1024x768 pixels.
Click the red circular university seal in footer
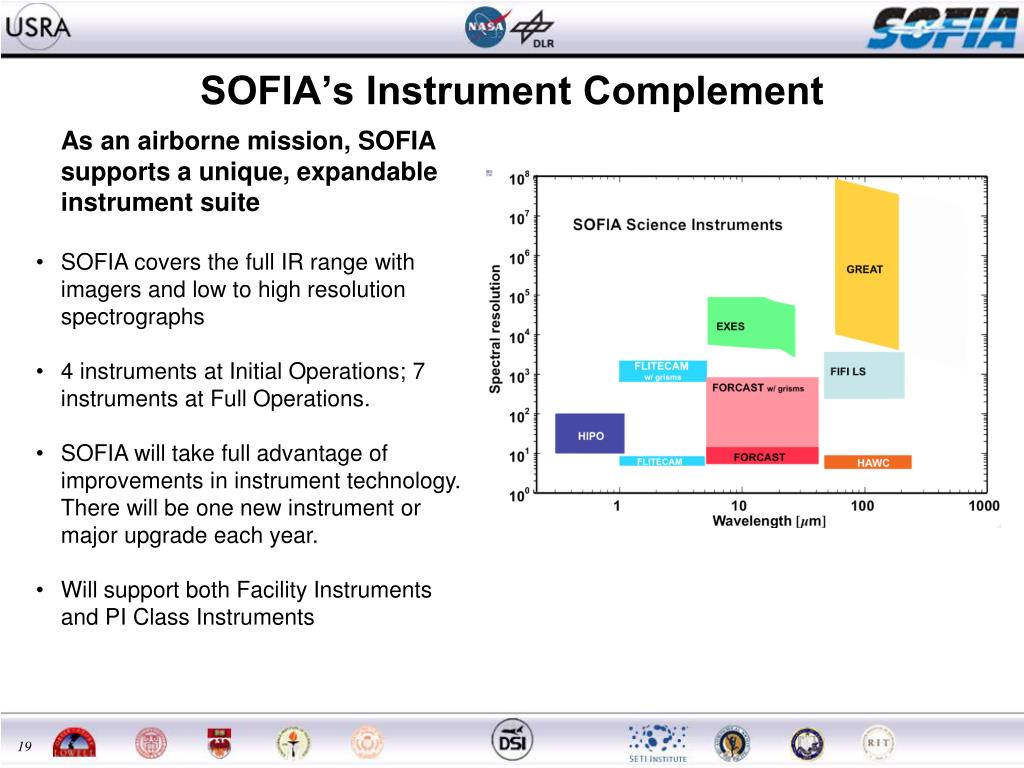151,743
